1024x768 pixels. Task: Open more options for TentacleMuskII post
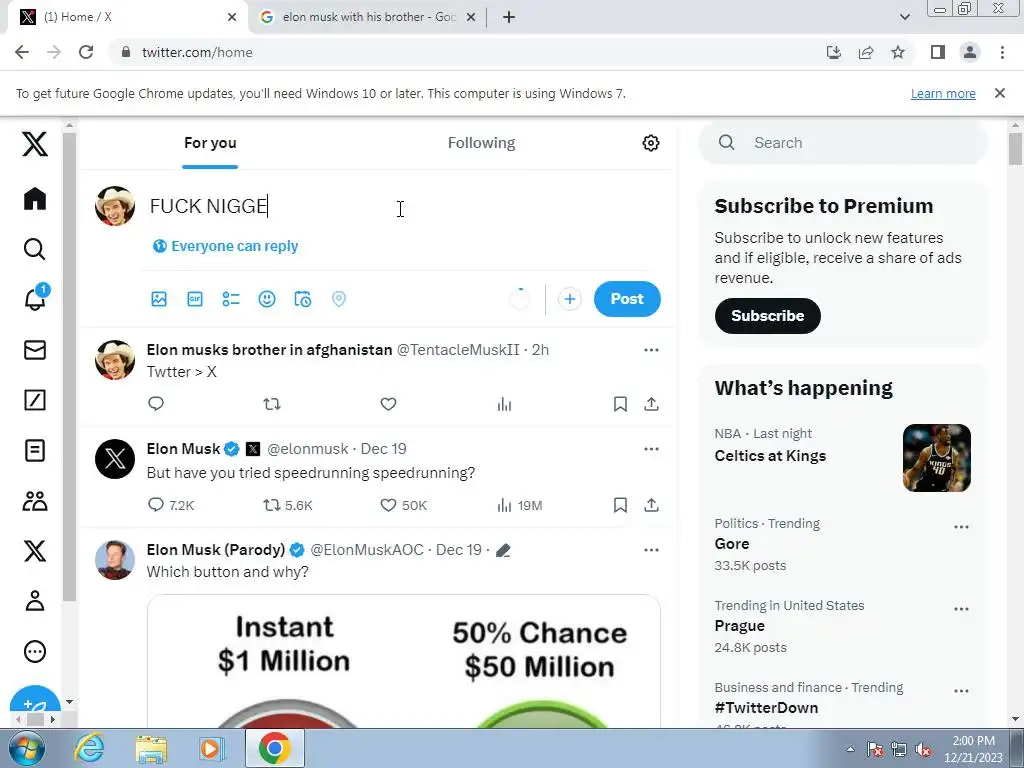pos(651,350)
